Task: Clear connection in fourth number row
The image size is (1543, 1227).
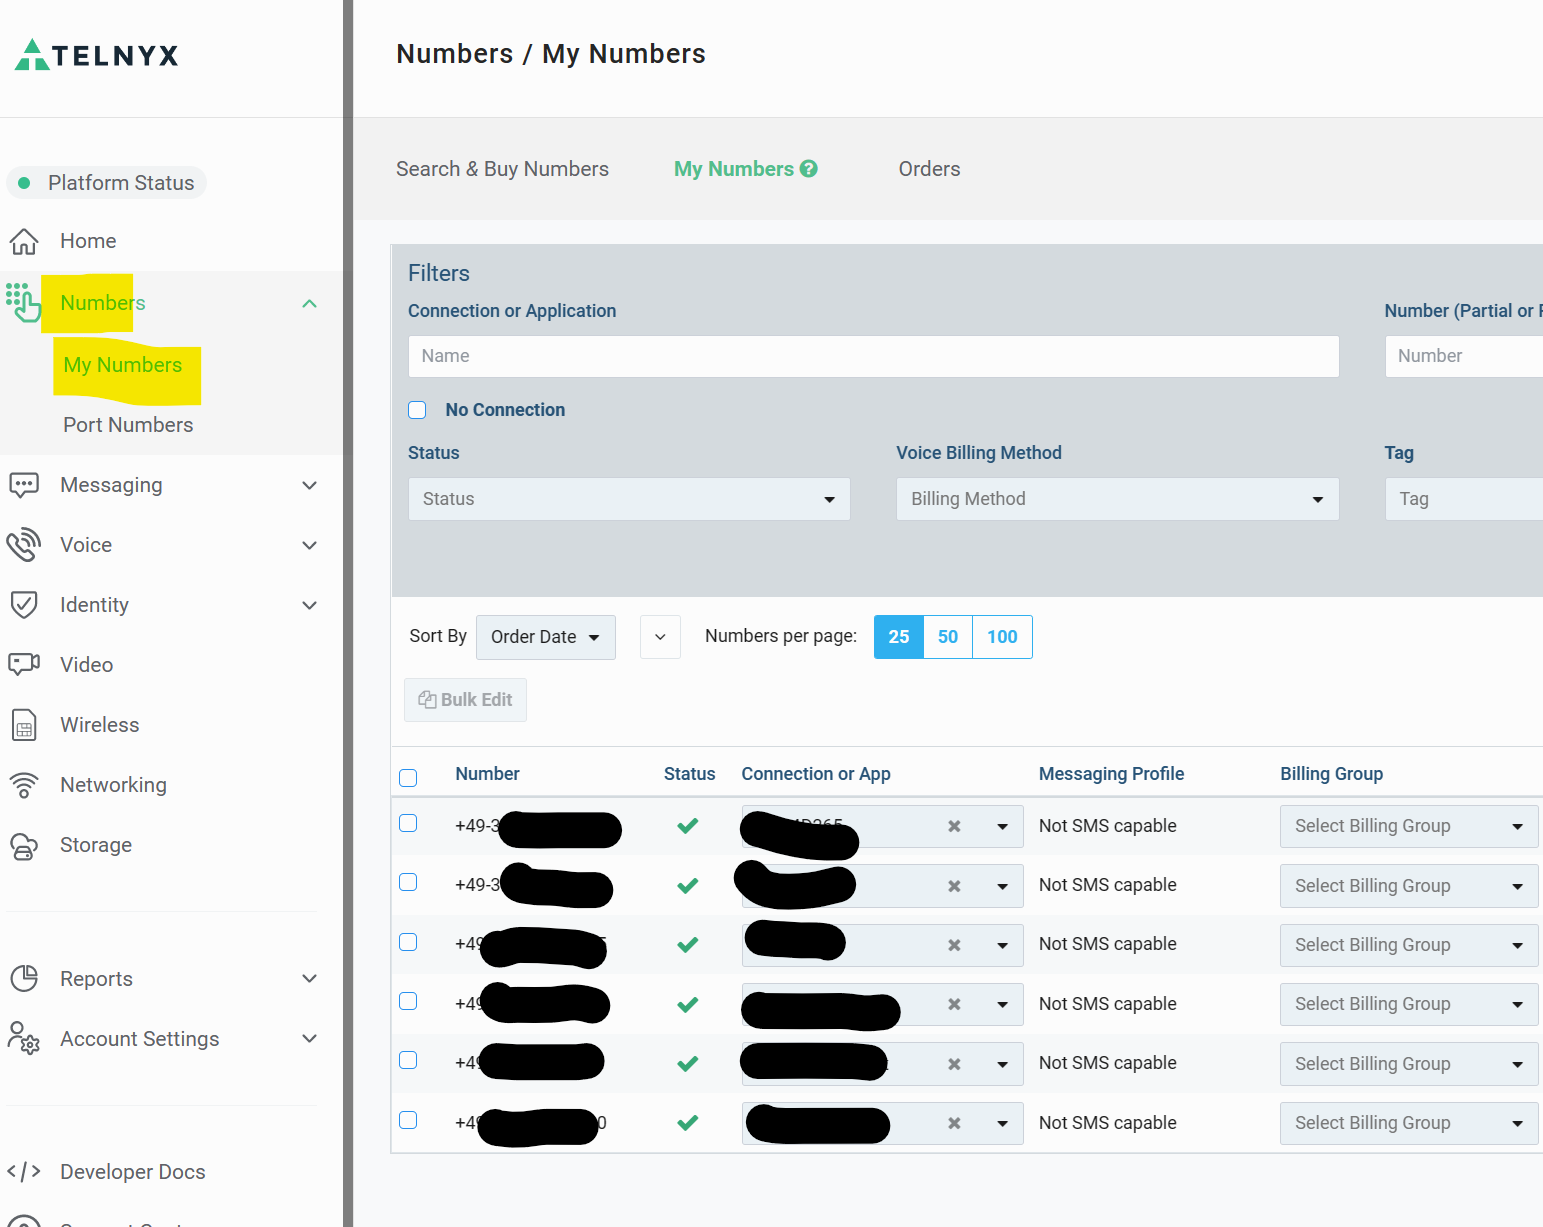Action: pos(954,1004)
